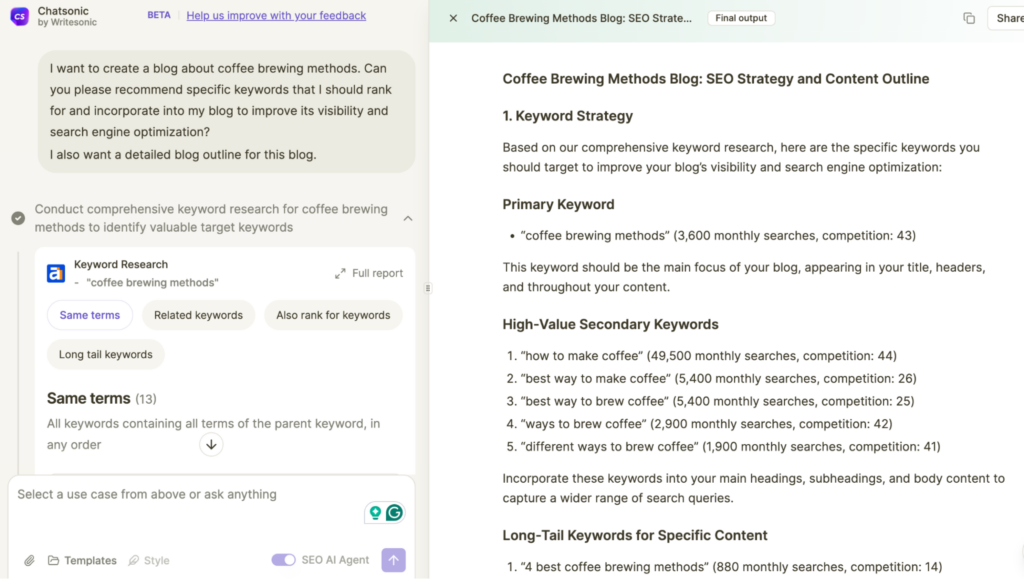
Task: Switch to Related keywords tab
Action: [198, 315]
